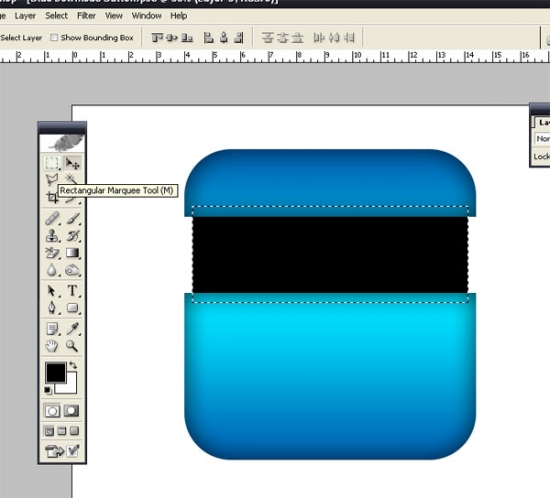Select the Lasso tool

pyautogui.click(x=52, y=179)
